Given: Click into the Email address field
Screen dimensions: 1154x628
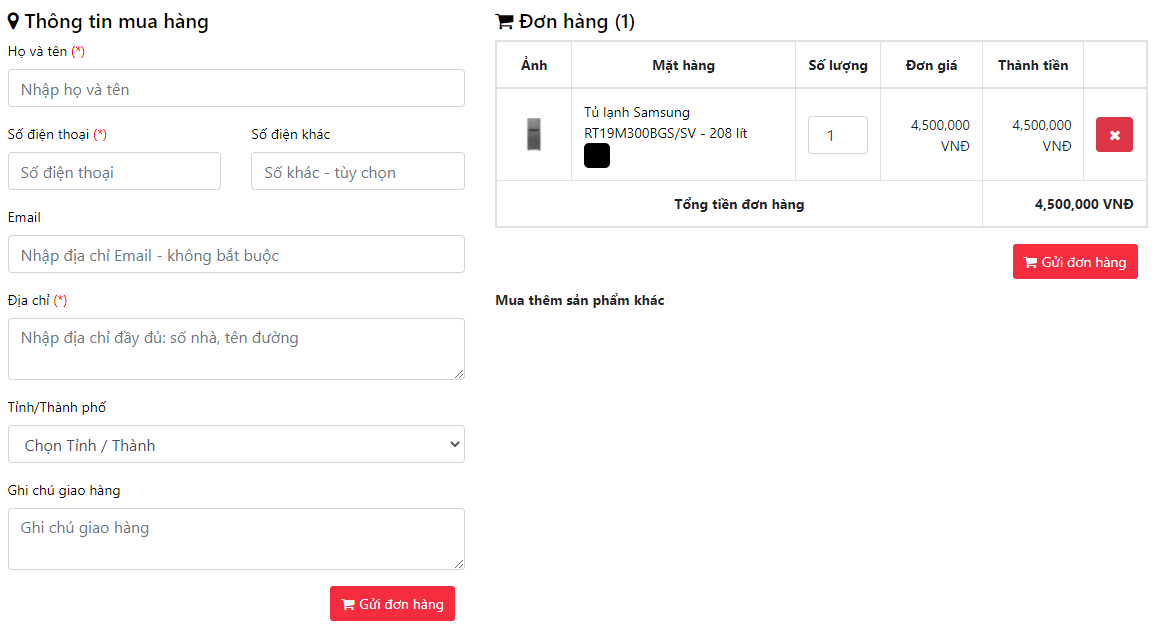Looking at the screenshot, I should pos(236,255).
